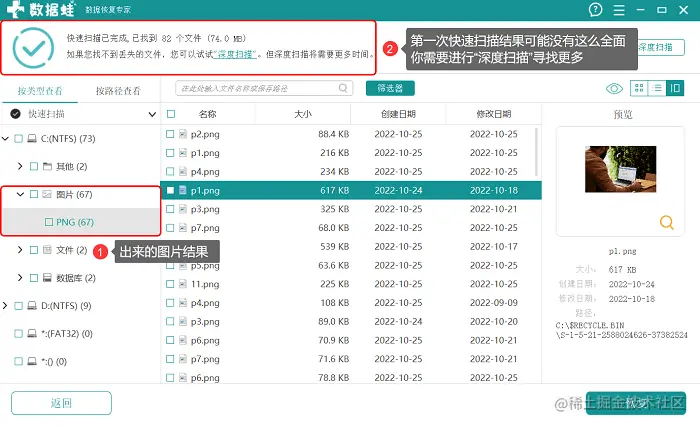Expand the D:(NTFS) (9) node
The width and height of the screenshot is (700, 426).
click(x=5, y=306)
